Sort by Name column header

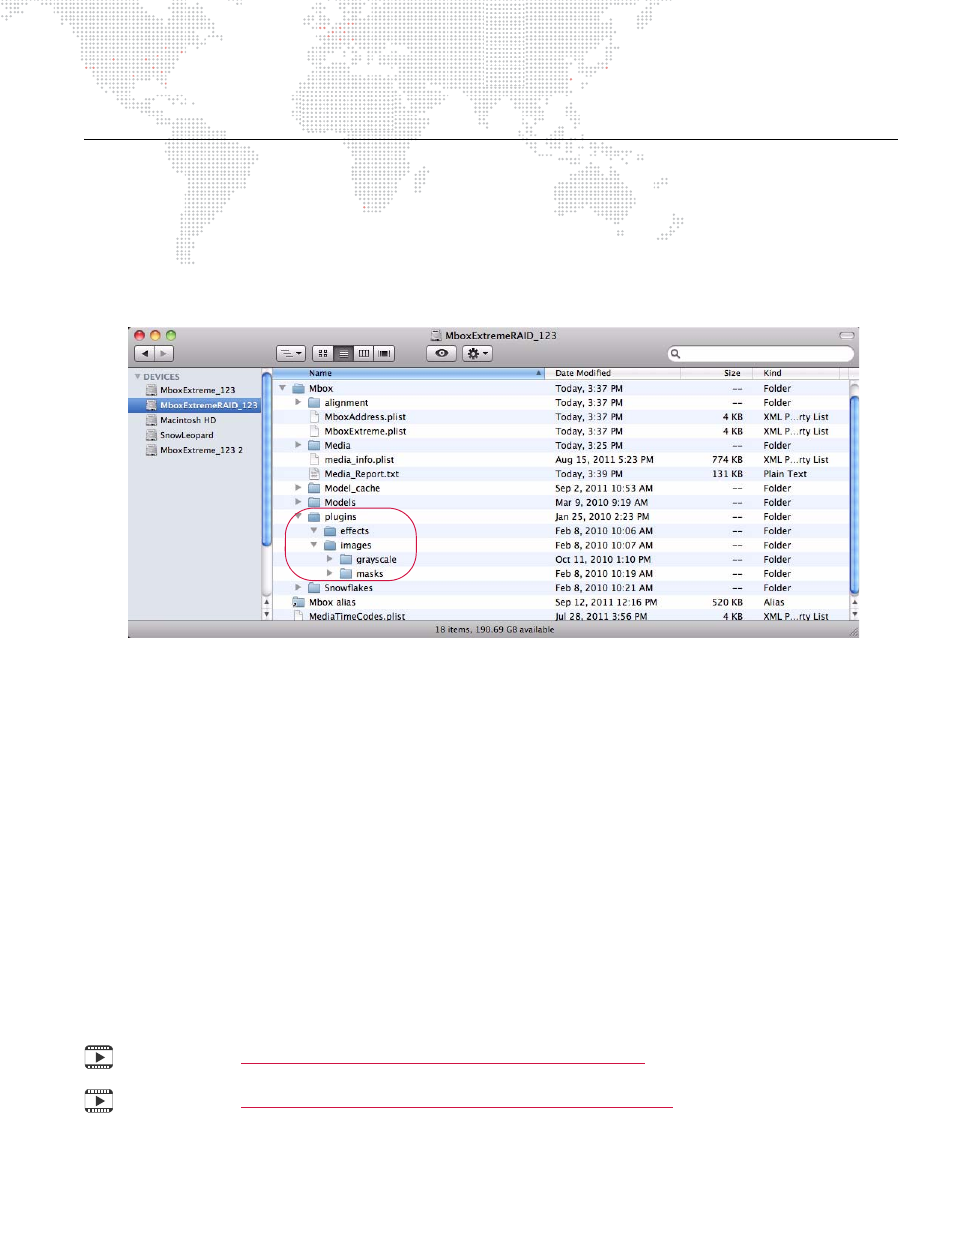point(411,373)
